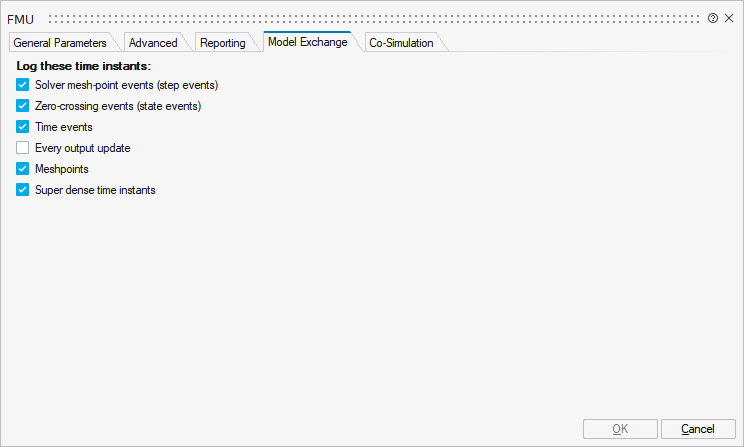
Task: Click the help question mark icon
Action: (x=713, y=19)
